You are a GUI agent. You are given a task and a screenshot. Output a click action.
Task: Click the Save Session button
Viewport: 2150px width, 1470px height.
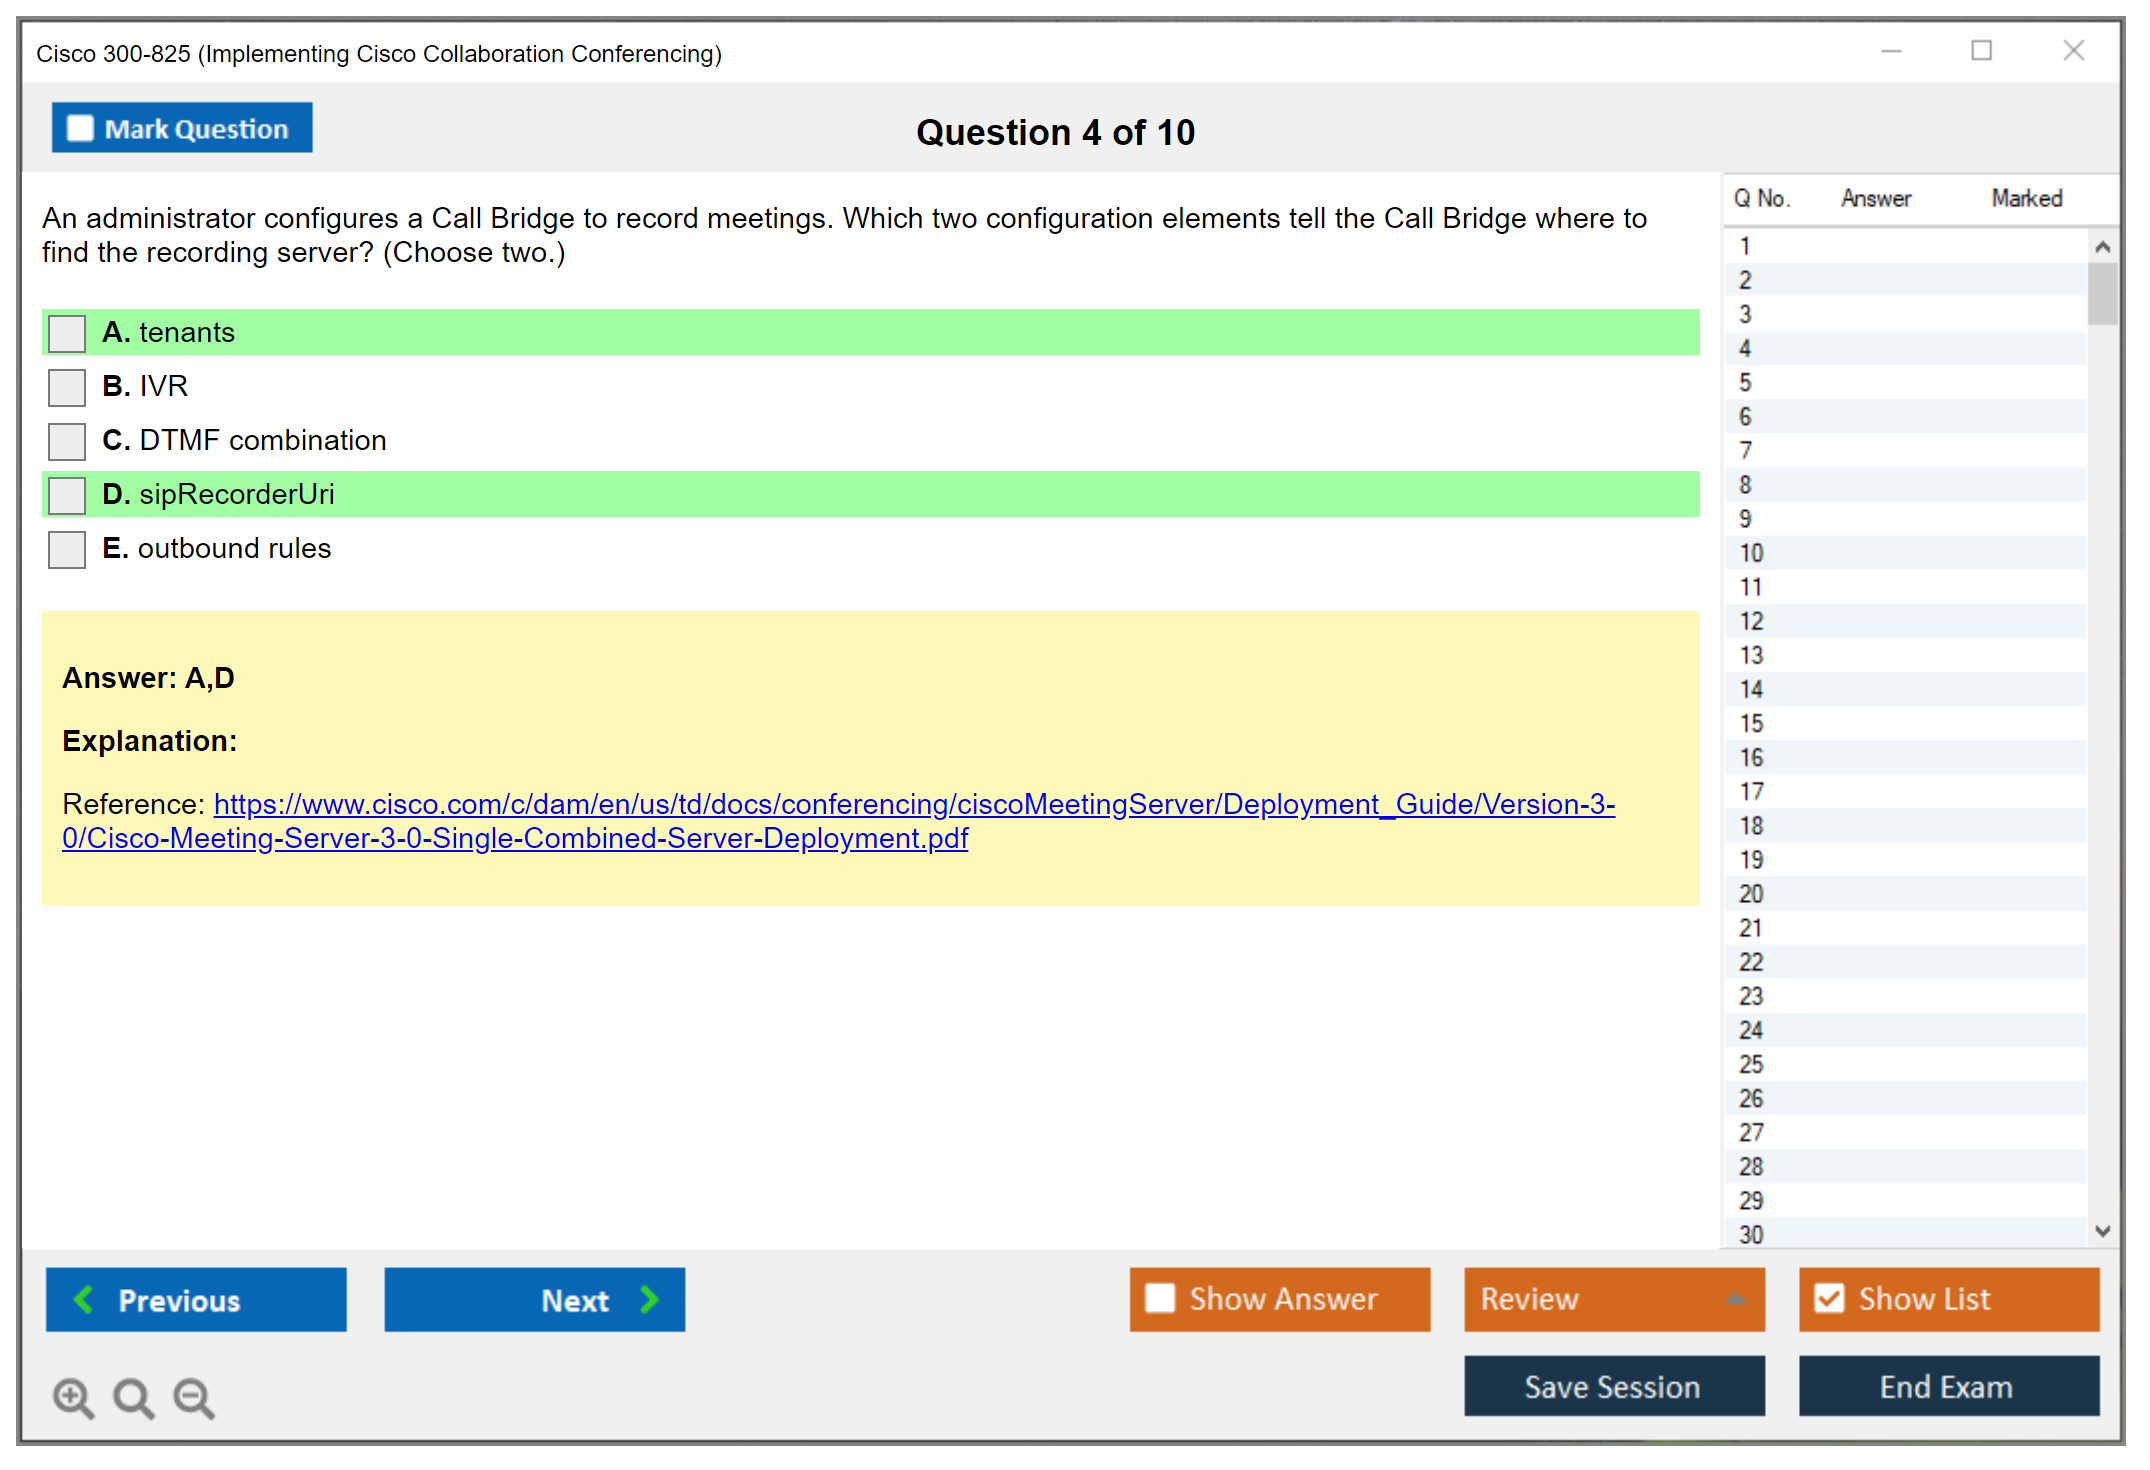coord(1613,1386)
